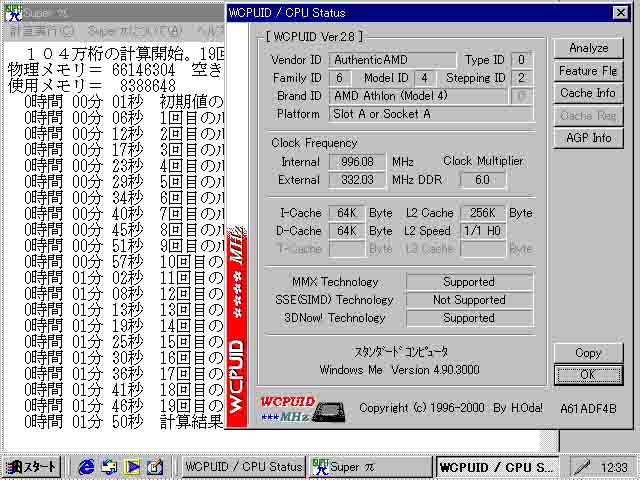Switch to the Super π taskbar button
The image size is (640, 480).
coord(370,467)
